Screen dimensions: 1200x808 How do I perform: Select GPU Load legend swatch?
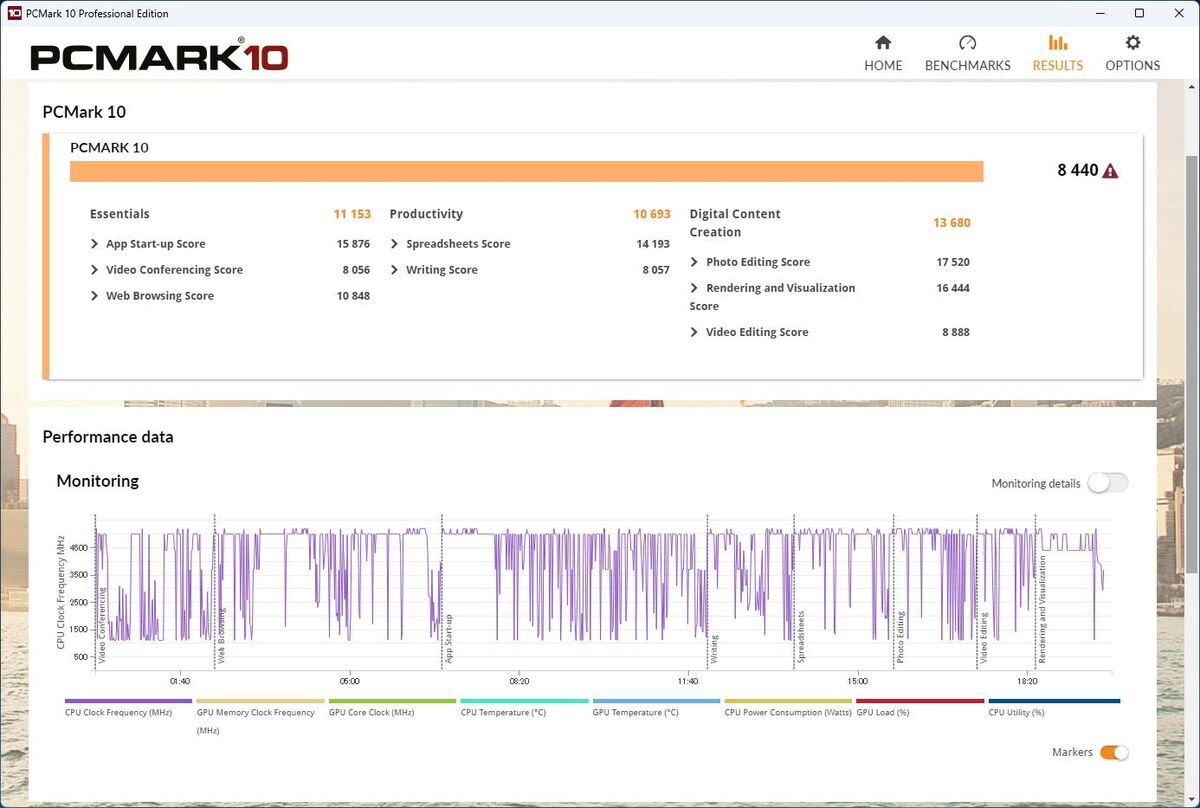921,701
